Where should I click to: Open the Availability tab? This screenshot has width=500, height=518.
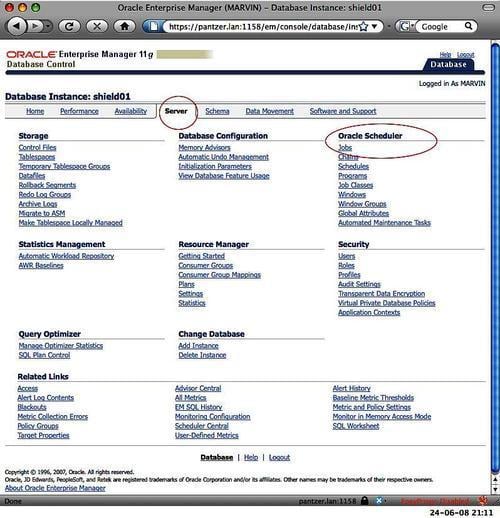(x=131, y=111)
